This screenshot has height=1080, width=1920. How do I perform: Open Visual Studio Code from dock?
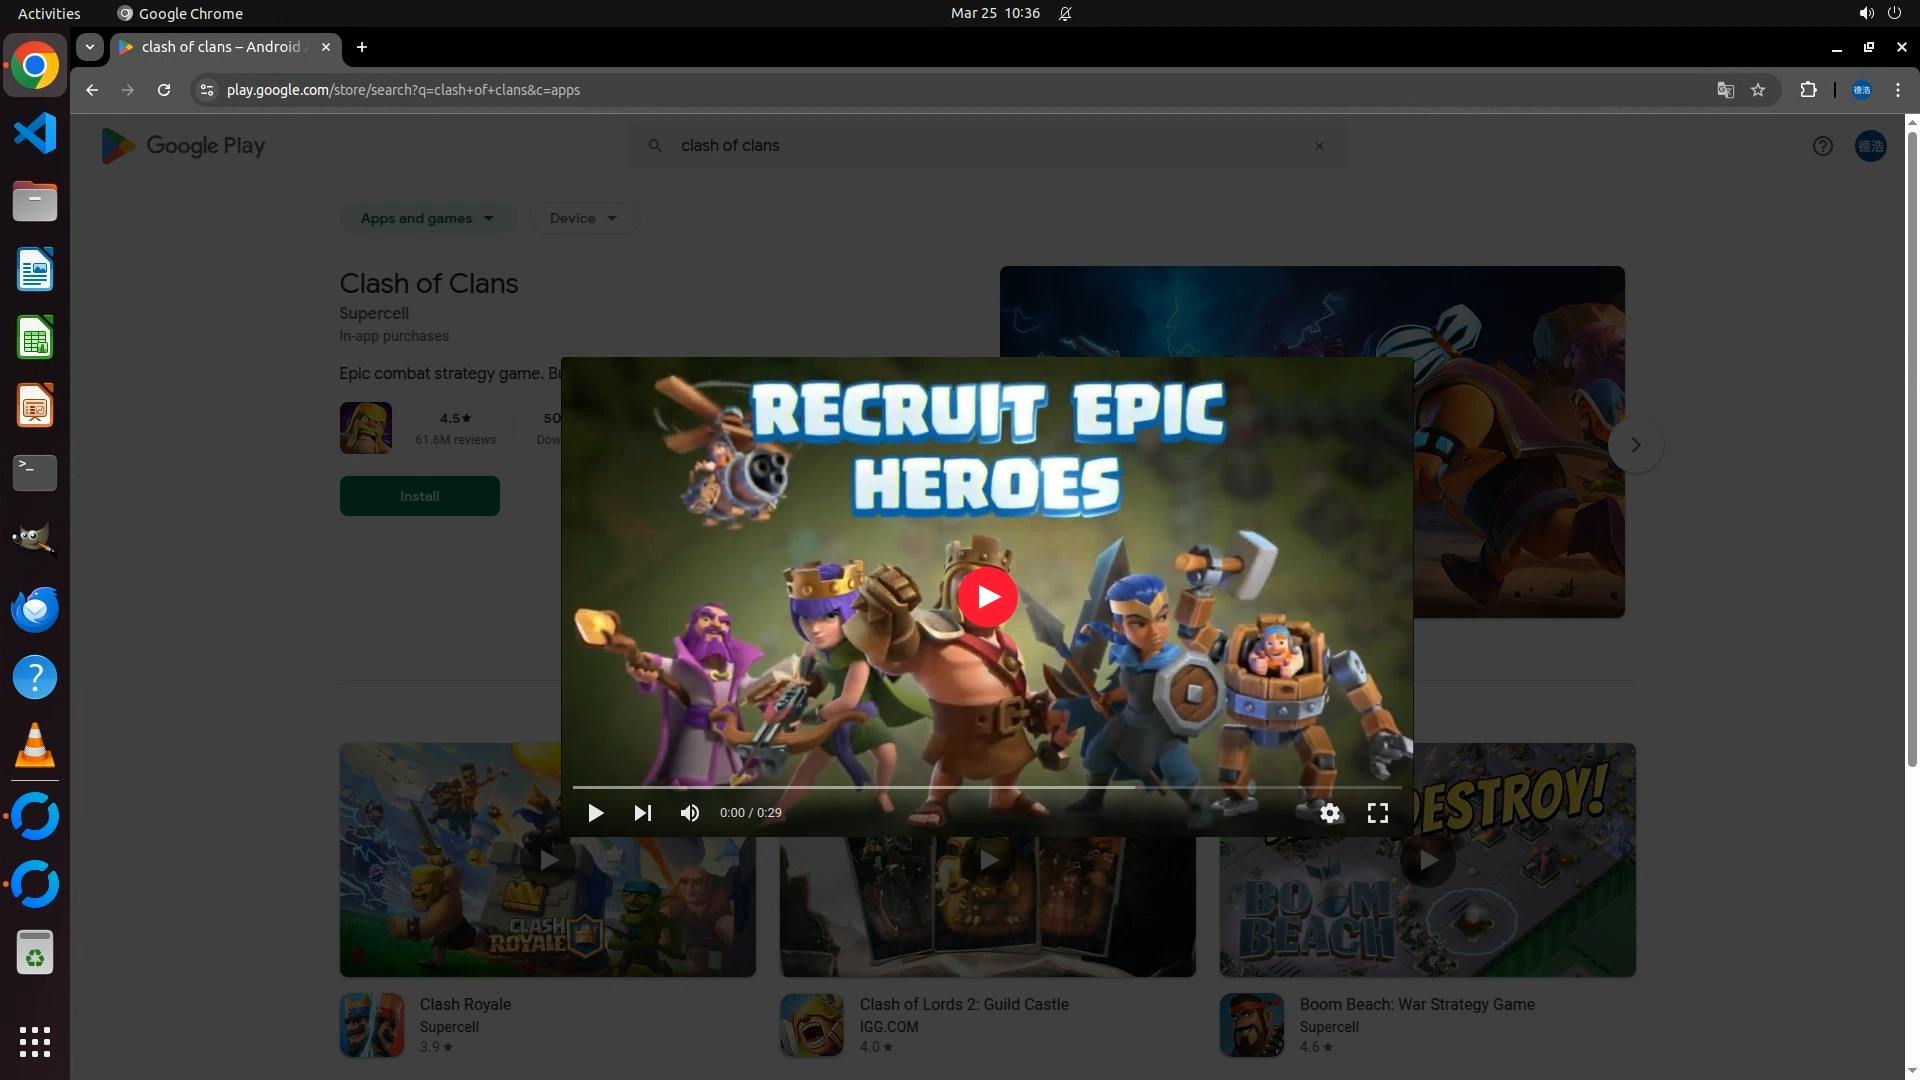(35, 133)
